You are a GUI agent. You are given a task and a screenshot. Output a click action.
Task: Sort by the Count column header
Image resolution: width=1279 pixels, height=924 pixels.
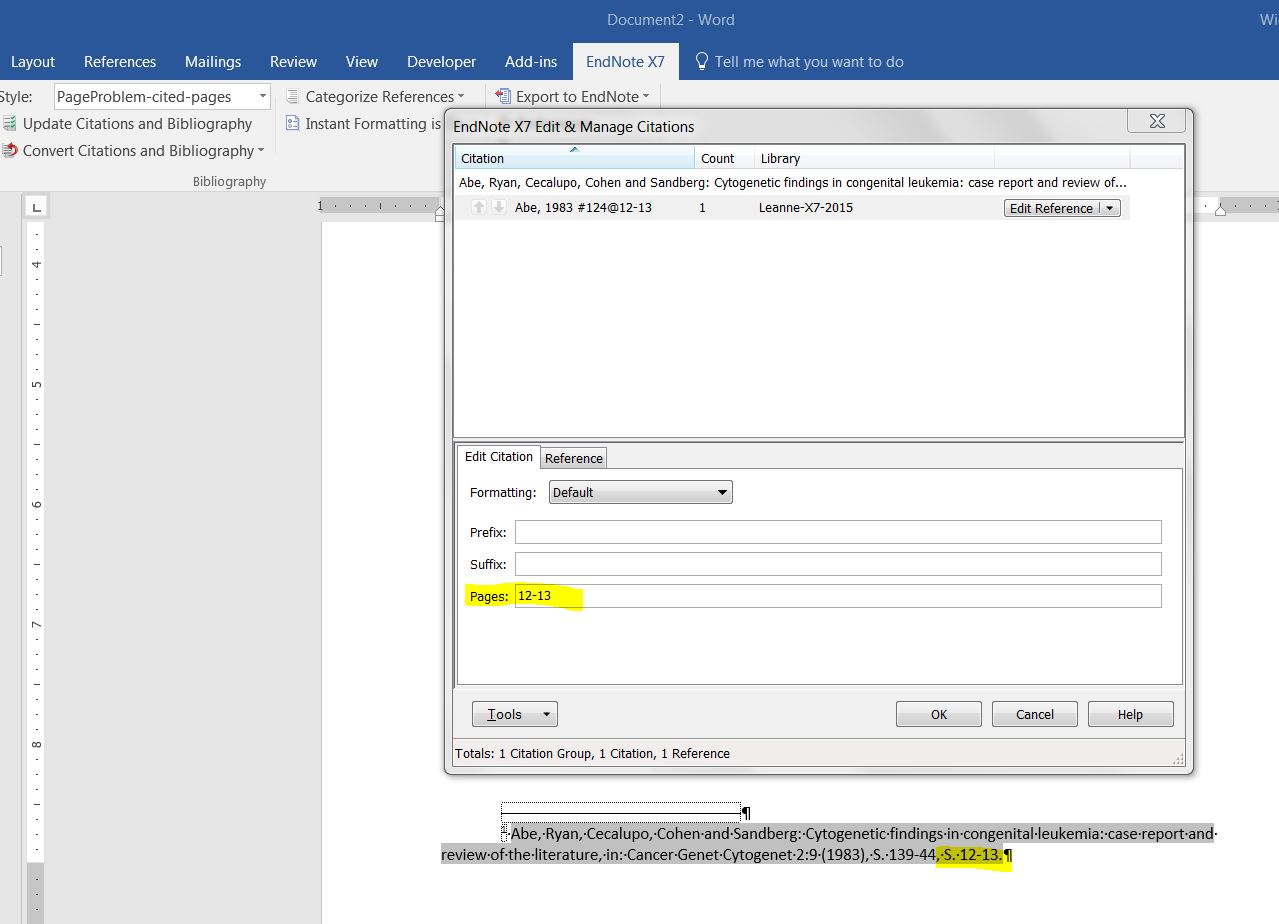pyautogui.click(x=724, y=158)
